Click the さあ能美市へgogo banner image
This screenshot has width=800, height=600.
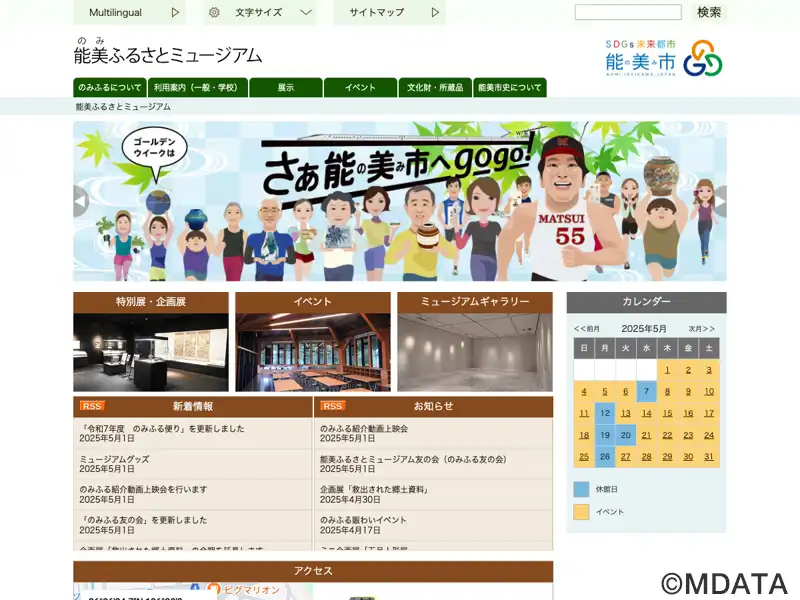[x=400, y=201]
